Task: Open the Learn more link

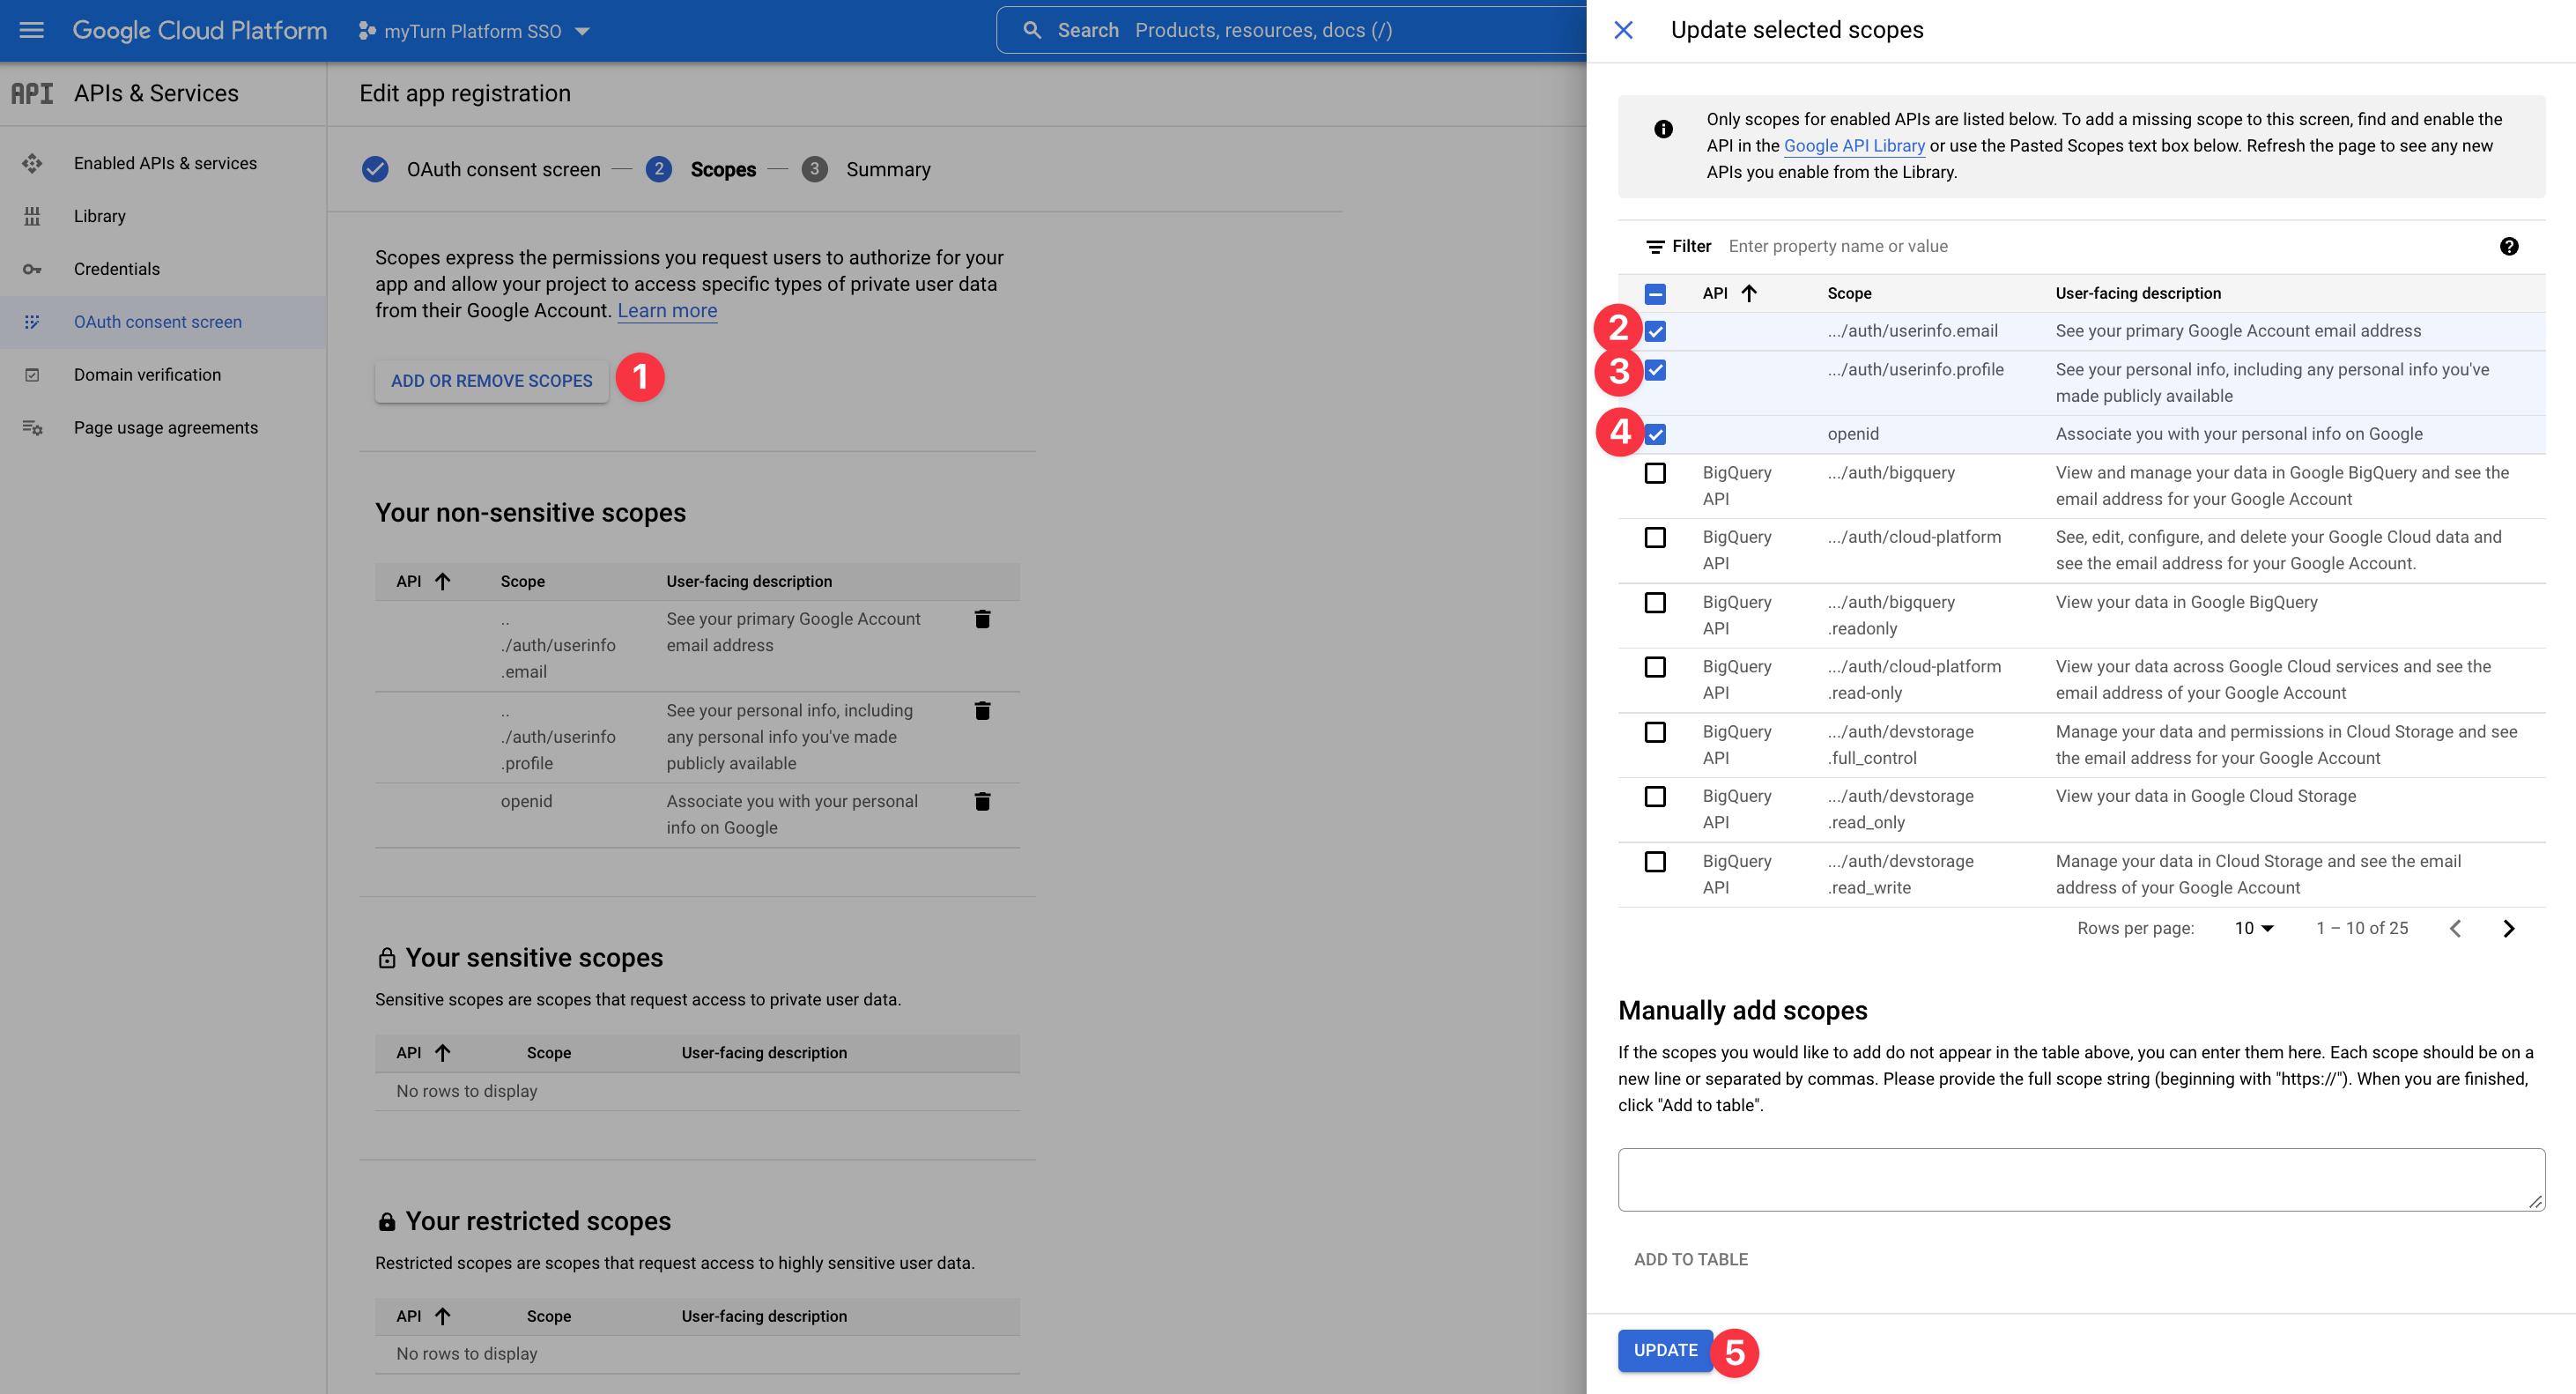Action: click(x=667, y=311)
